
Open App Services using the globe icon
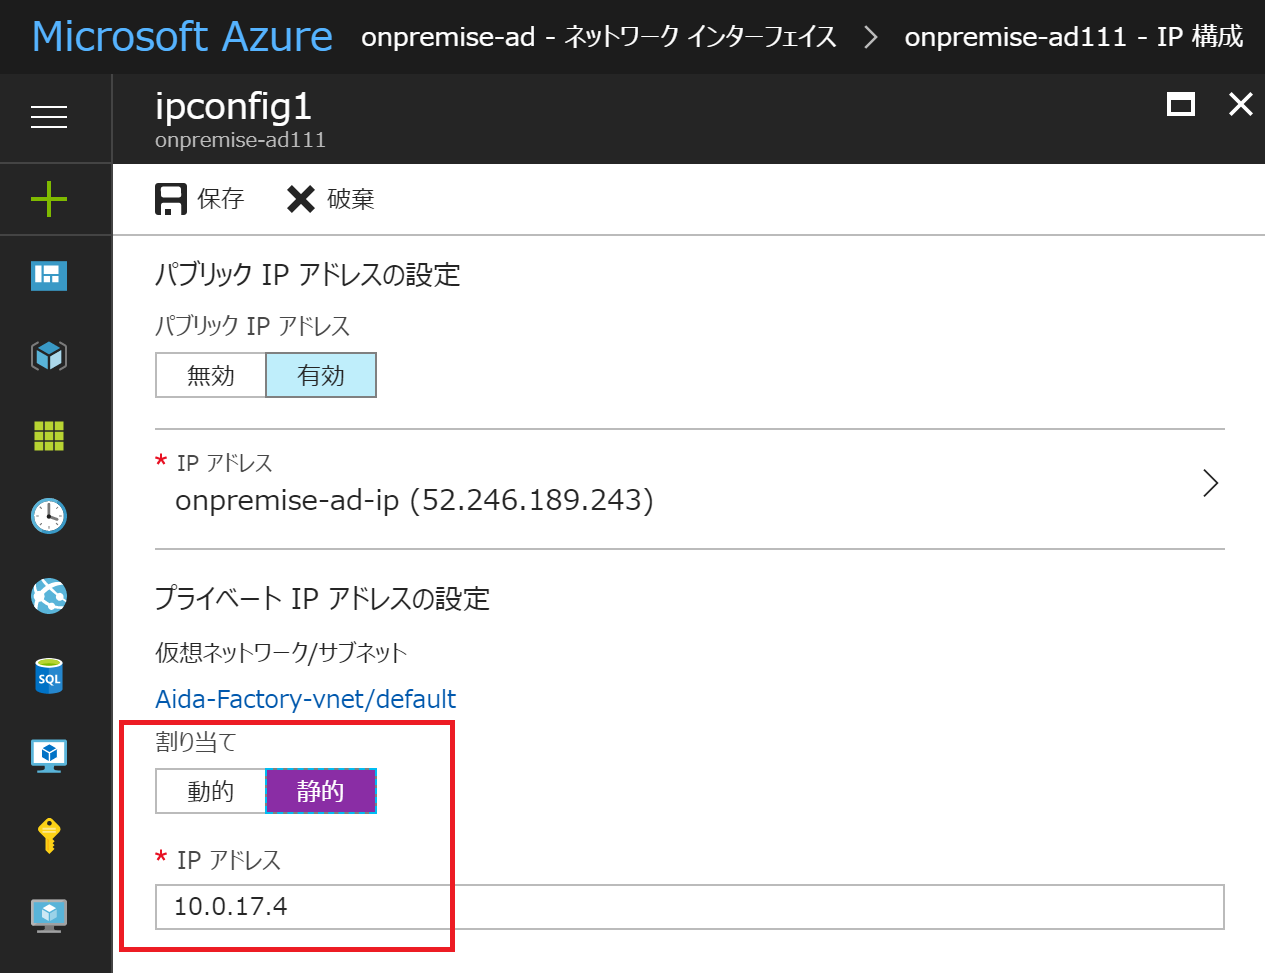(x=48, y=596)
